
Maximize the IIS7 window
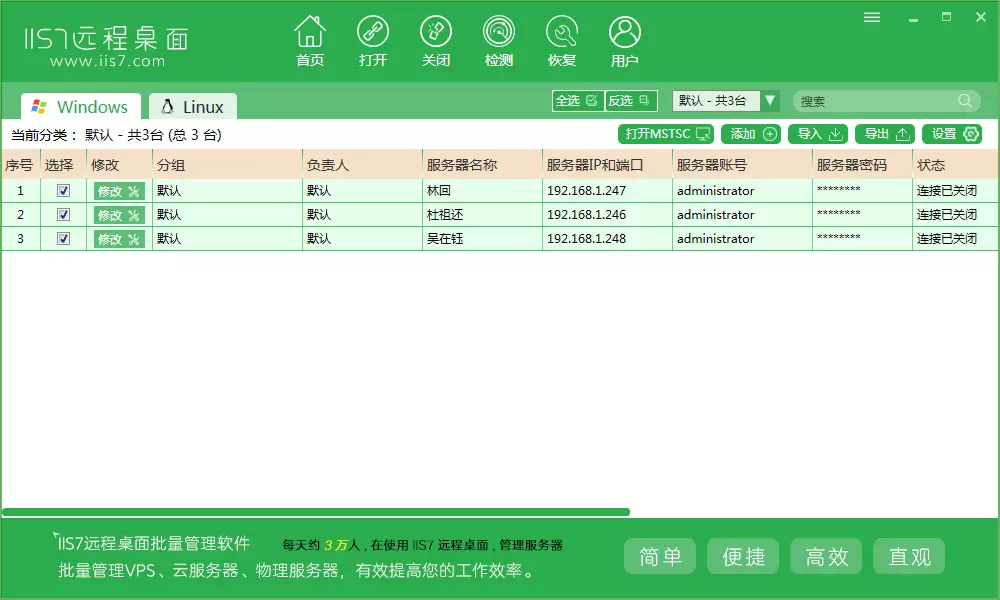[x=946, y=17]
